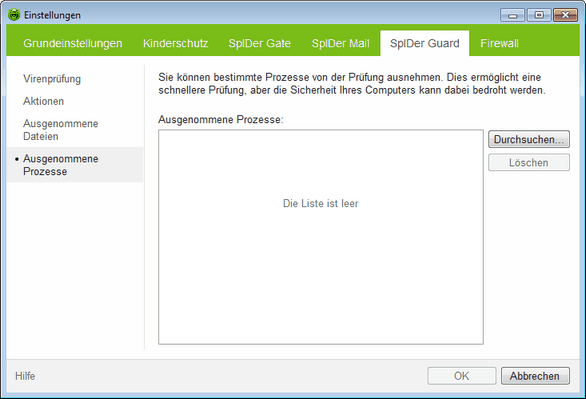Cancel with the Abbrechen button
Image resolution: width=586 pixels, height=399 pixels.
click(x=535, y=376)
